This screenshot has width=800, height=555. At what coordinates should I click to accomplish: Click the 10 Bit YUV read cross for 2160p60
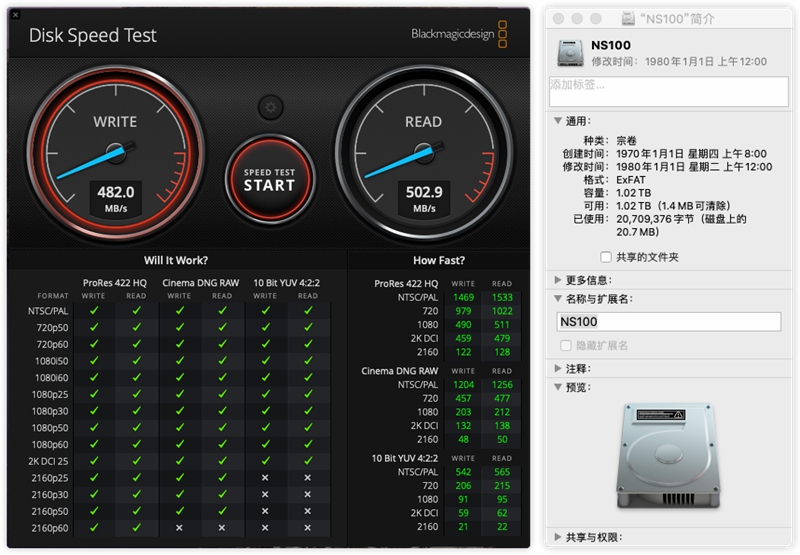pyautogui.click(x=308, y=528)
